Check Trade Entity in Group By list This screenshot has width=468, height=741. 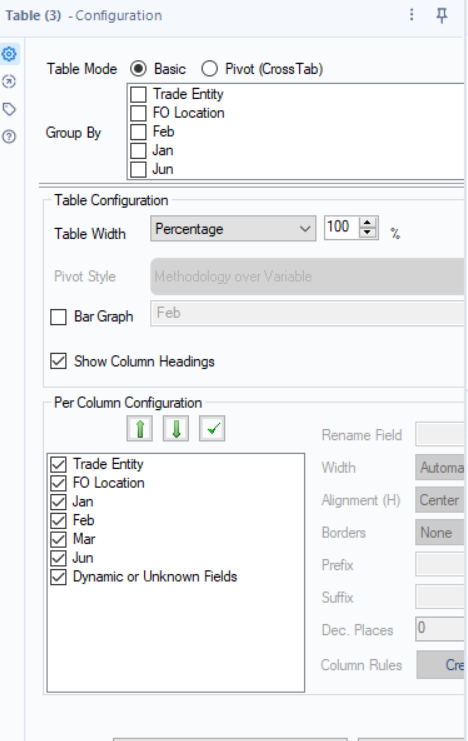coord(138,95)
